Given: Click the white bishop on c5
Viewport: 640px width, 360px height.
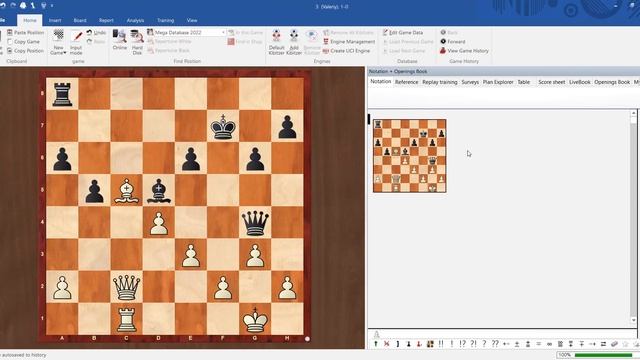Looking at the screenshot, I should point(127,190).
